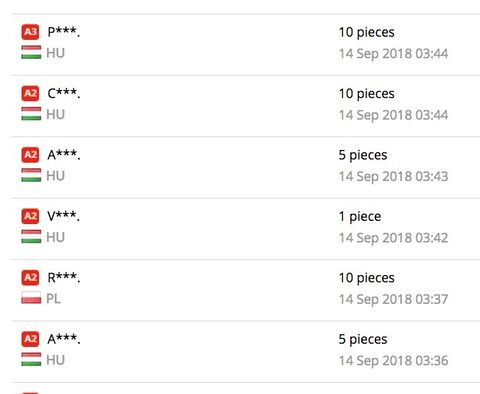480x394 pixels.
Task: Click timestamp 14 Sep 2018 03:36
Action: point(393,360)
